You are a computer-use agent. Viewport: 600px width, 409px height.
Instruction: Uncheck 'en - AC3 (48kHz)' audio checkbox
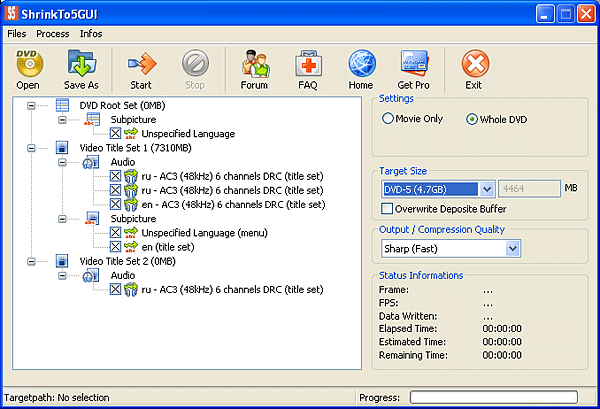point(115,204)
